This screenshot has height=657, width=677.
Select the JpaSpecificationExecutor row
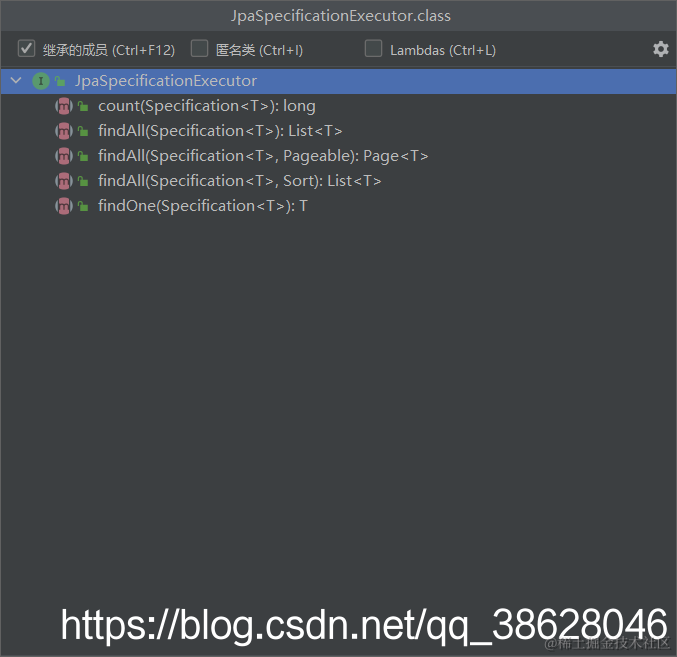(x=338, y=81)
